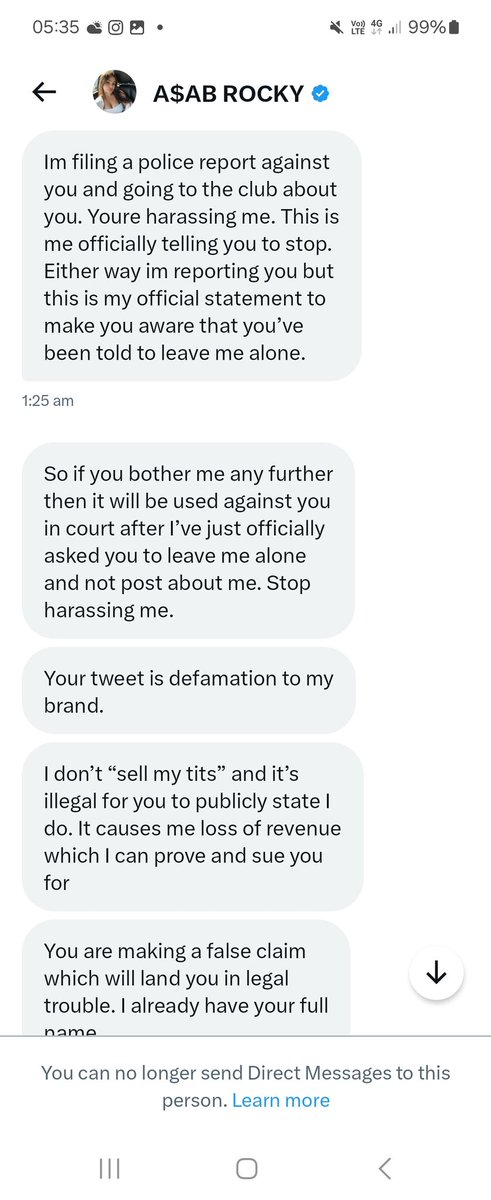Open A$AB ROCKY conversation title
The image size is (491, 1200).
point(228,94)
